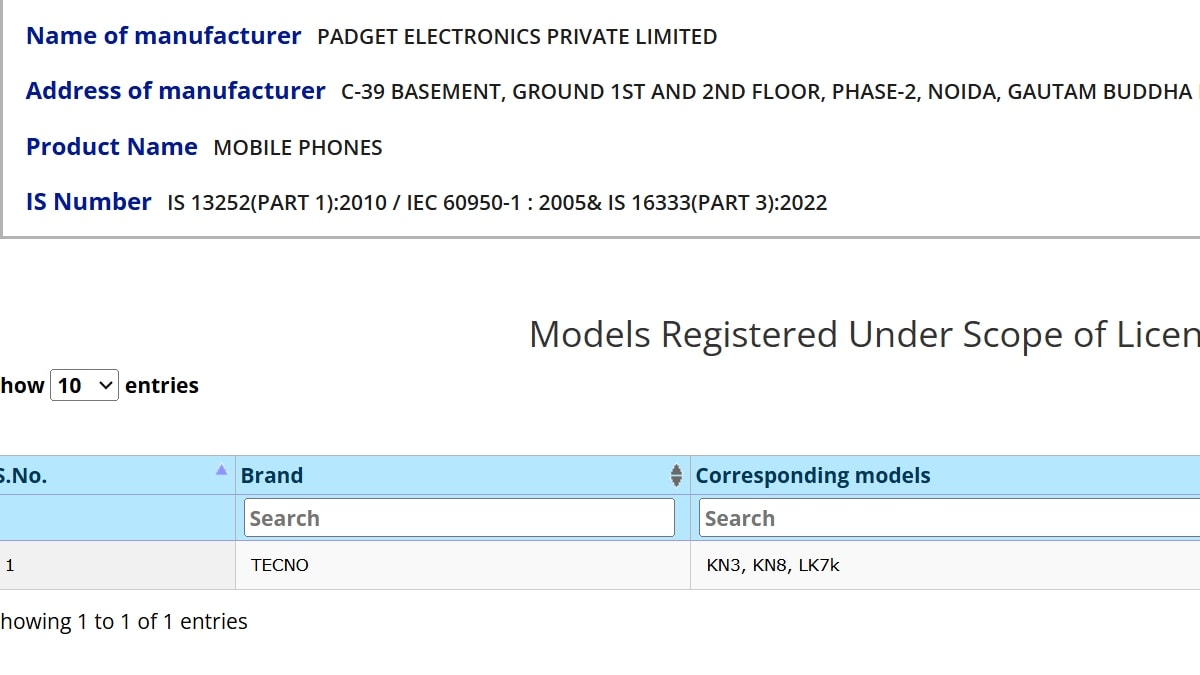This screenshot has width=1200, height=675.
Task: Open the entries count dropdown
Action: (84, 385)
